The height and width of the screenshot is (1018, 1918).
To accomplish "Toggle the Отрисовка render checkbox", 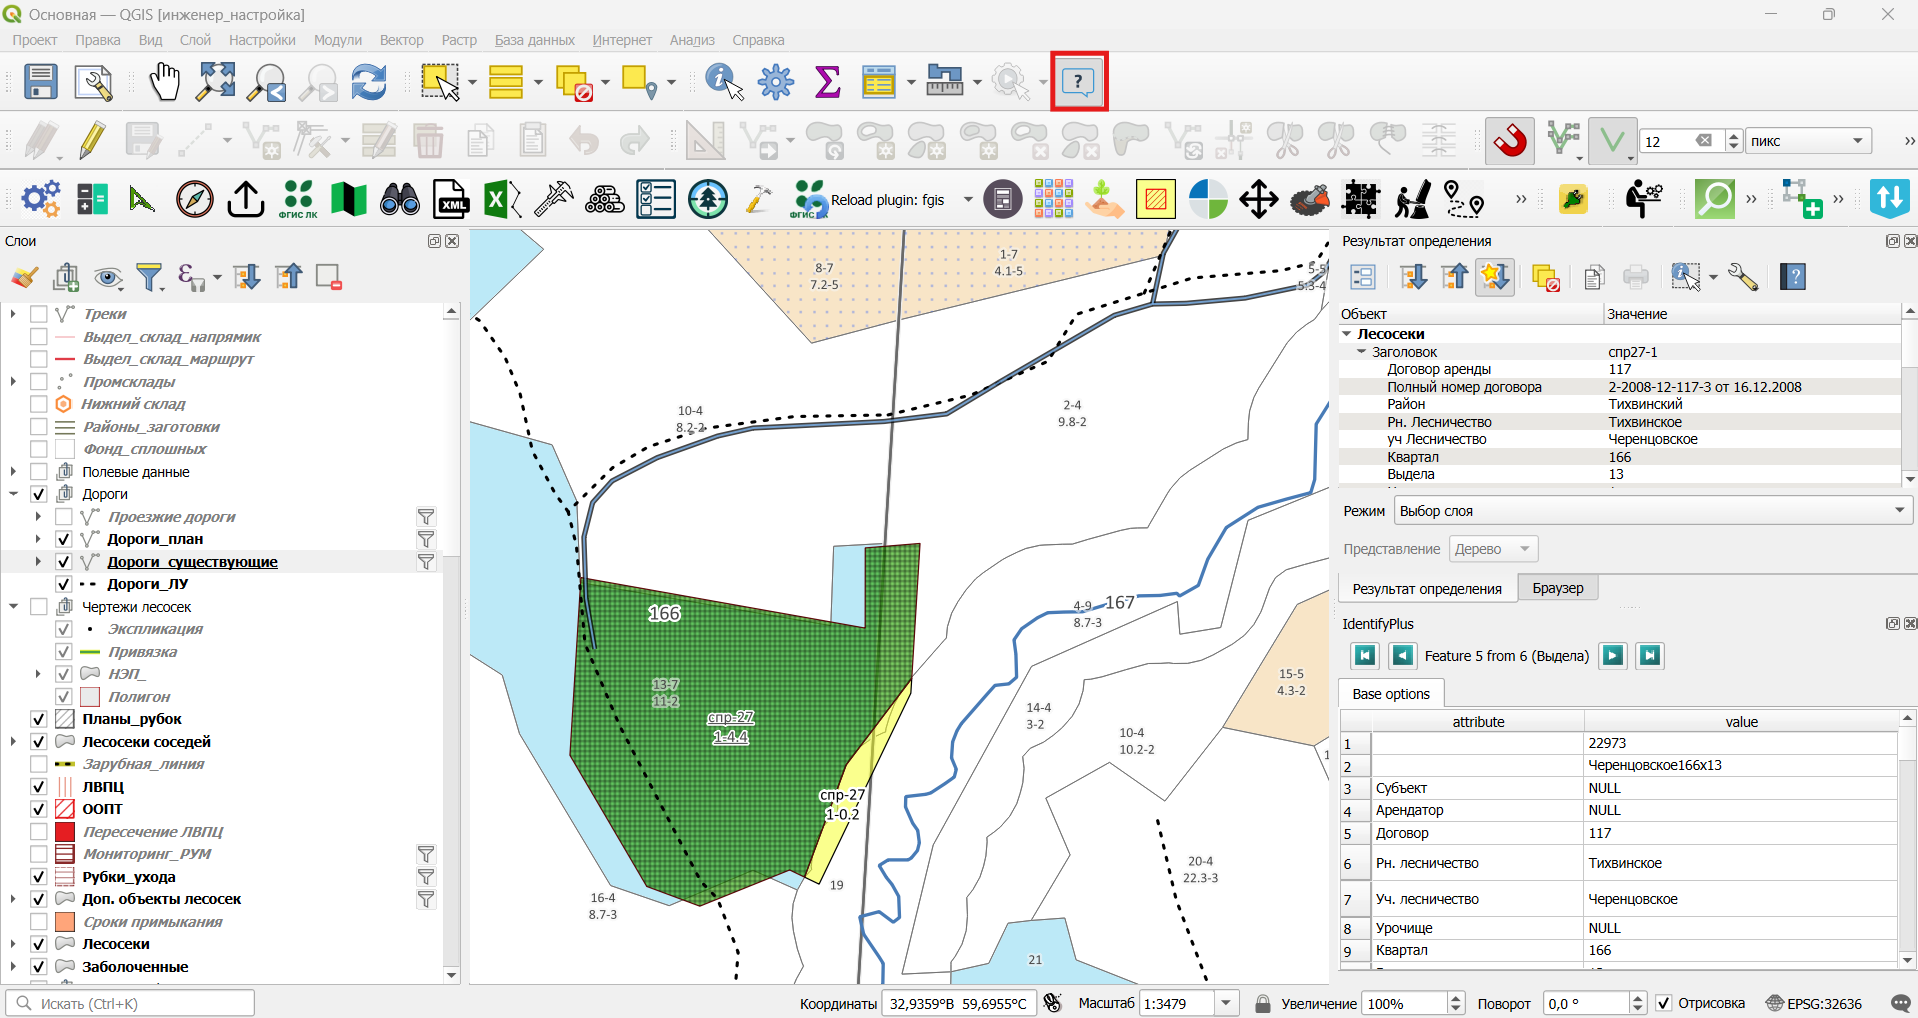I will (x=1664, y=1003).
